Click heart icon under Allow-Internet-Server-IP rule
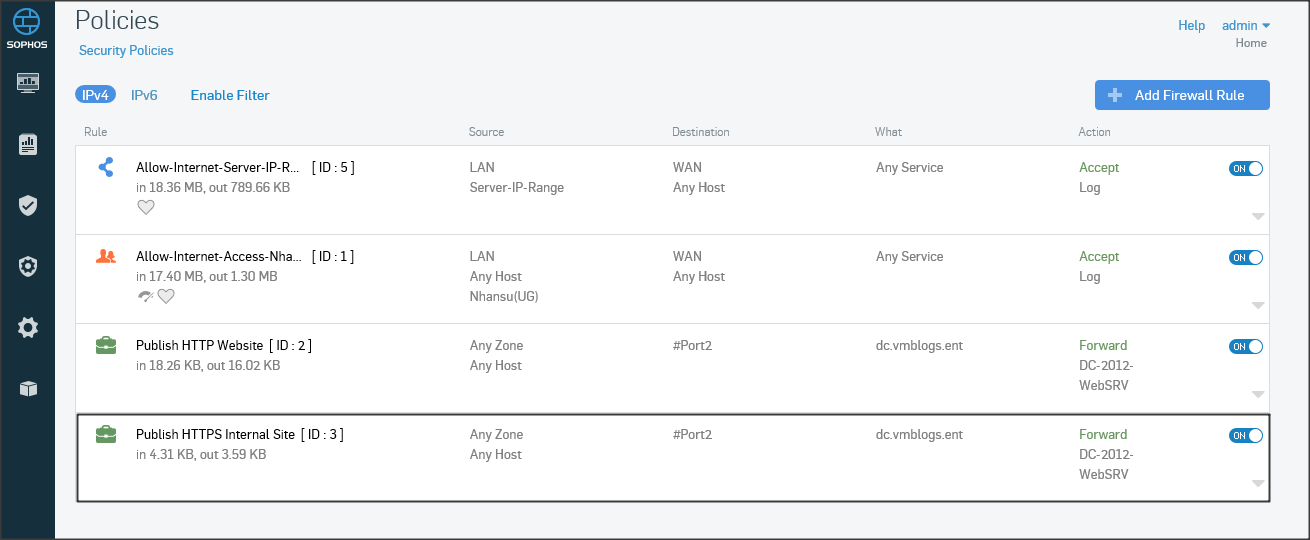The image size is (1310, 540). tap(146, 207)
